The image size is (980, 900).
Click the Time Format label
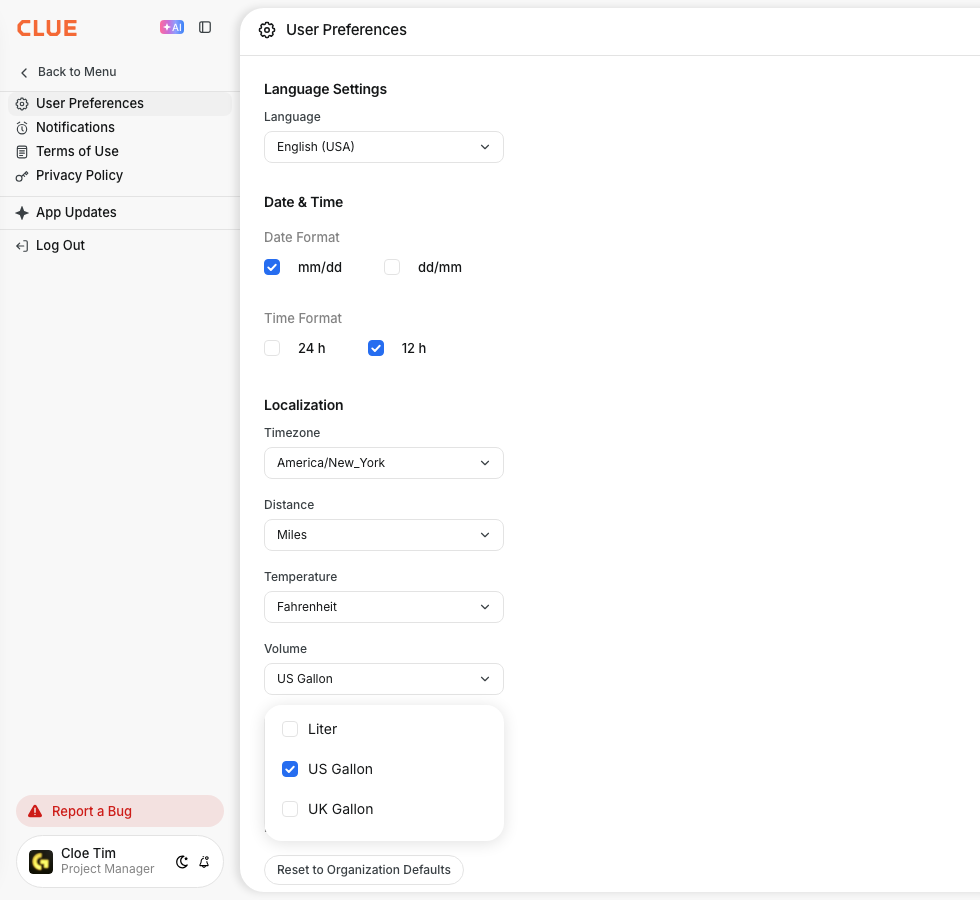[x=302, y=318]
